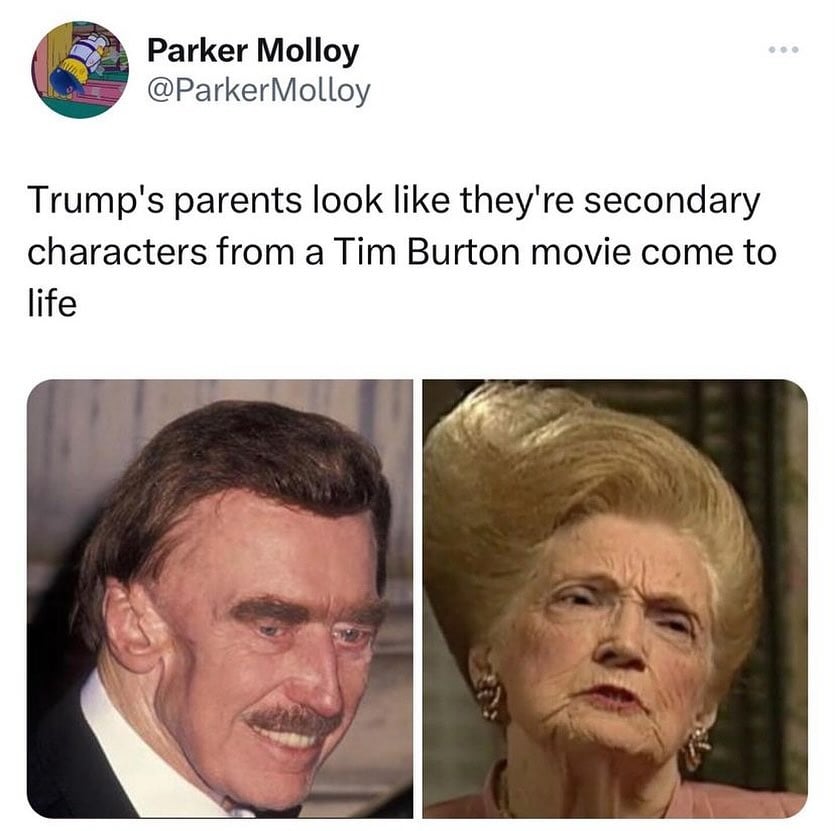The width and height of the screenshot is (835, 831).
Task: Open profile via Parker Molloy display name
Action: point(253,51)
